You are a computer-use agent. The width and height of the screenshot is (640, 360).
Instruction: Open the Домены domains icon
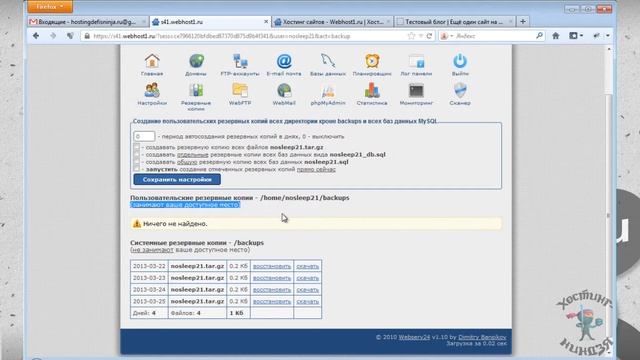point(196,61)
